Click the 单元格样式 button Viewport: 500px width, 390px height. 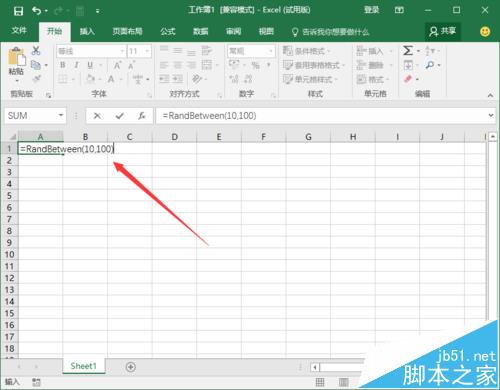point(310,79)
